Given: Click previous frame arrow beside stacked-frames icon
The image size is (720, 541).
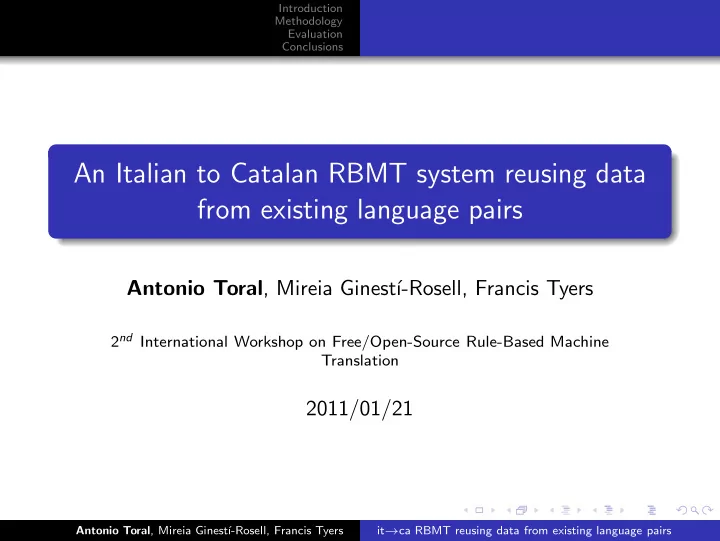Looking at the screenshot, I should pyautogui.click(x=509, y=510).
